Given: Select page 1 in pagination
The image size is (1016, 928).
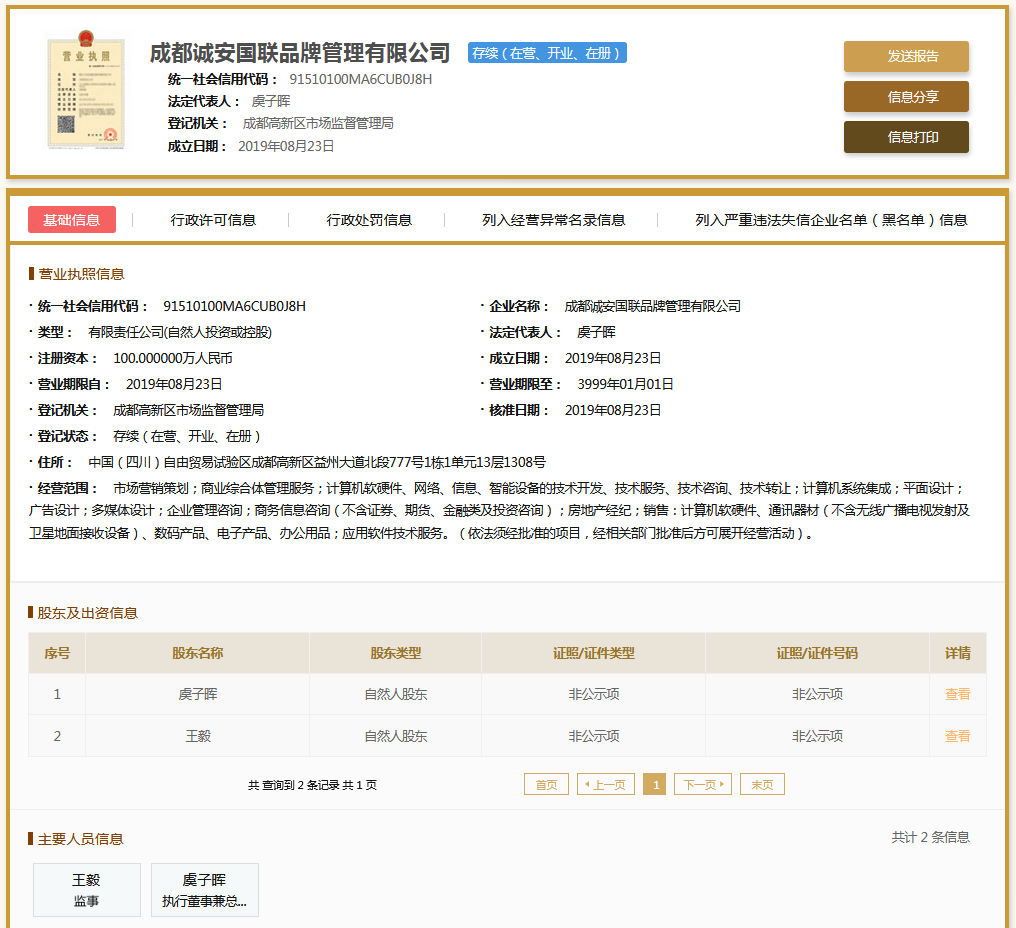Looking at the screenshot, I should coord(655,785).
